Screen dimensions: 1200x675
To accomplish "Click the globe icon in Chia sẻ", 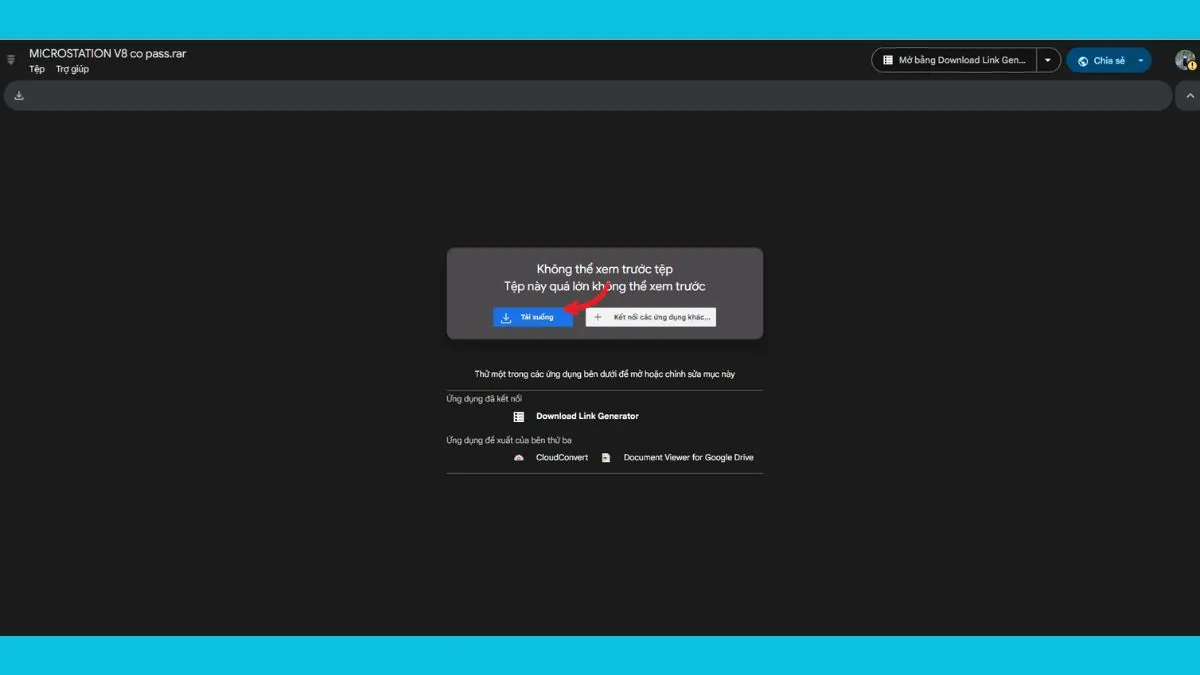I will pyautogui.click(x=1083, y=61).
